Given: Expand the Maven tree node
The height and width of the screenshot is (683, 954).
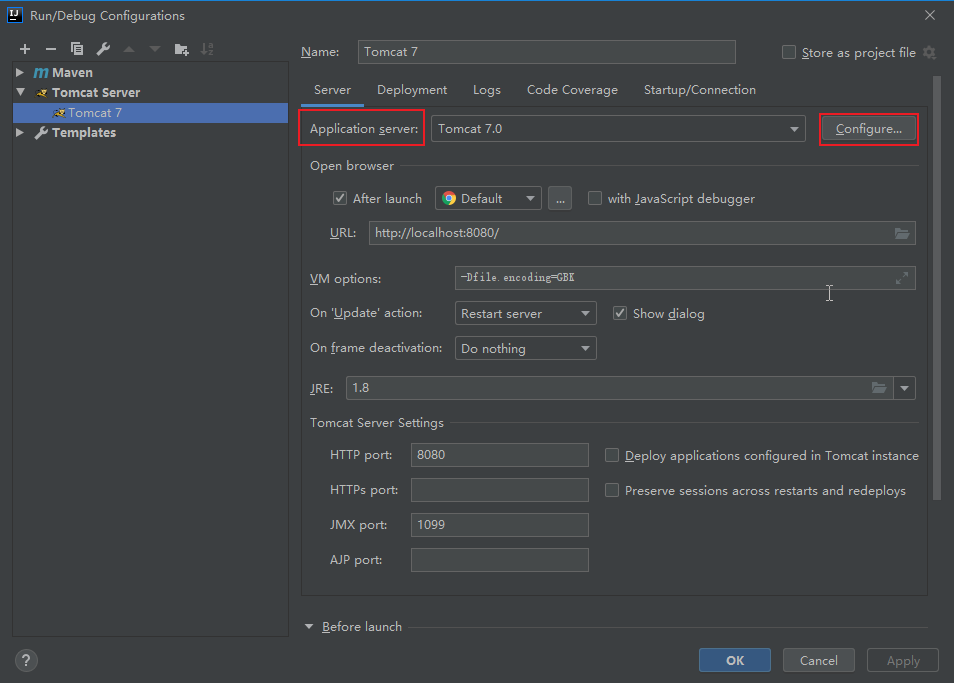Looking at the screenshot, I should pyautogui.click(x=20, y=73).
